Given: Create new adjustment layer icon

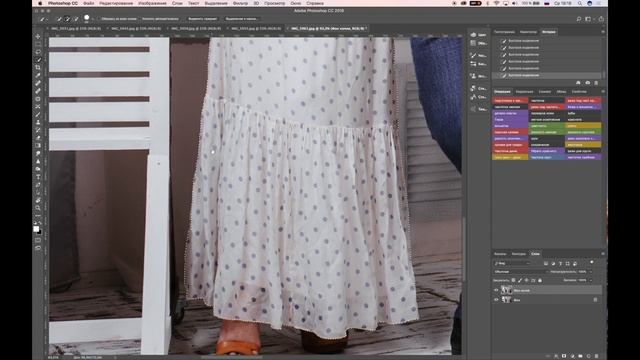Looking at the screenshot, I should click(572, 356).
